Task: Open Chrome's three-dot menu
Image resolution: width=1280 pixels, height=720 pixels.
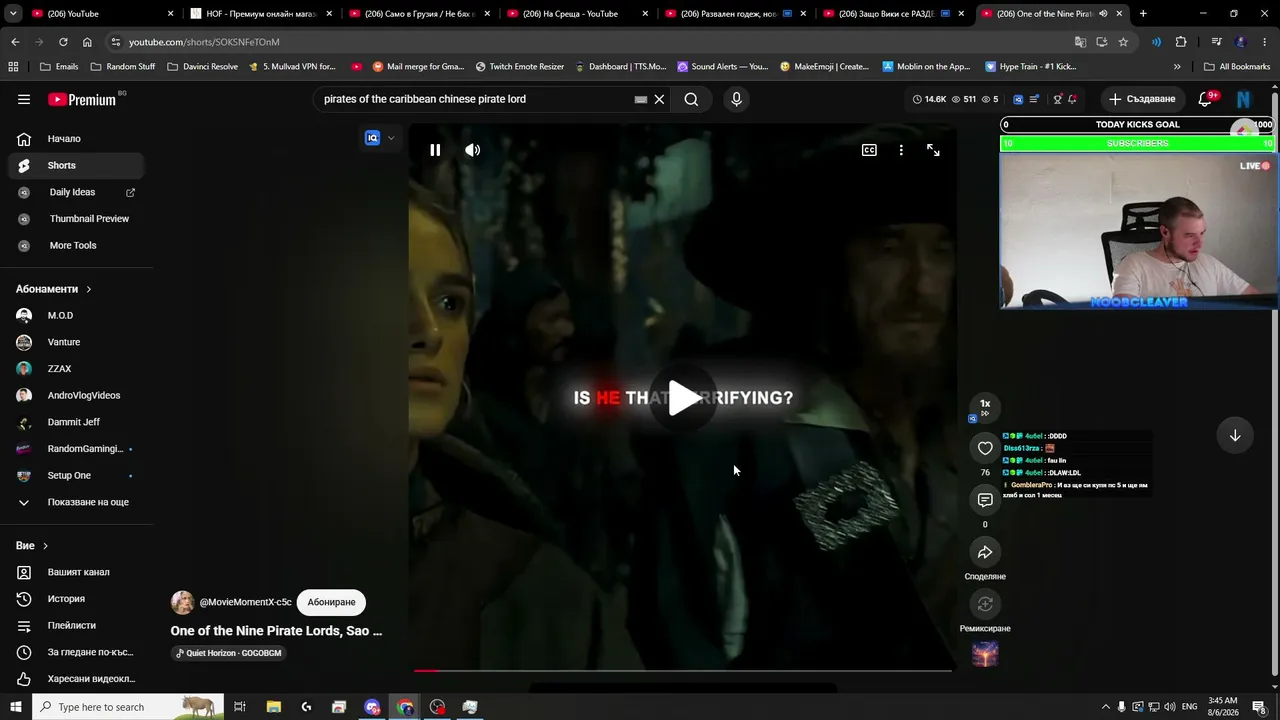Action: tap(1265, 42)
